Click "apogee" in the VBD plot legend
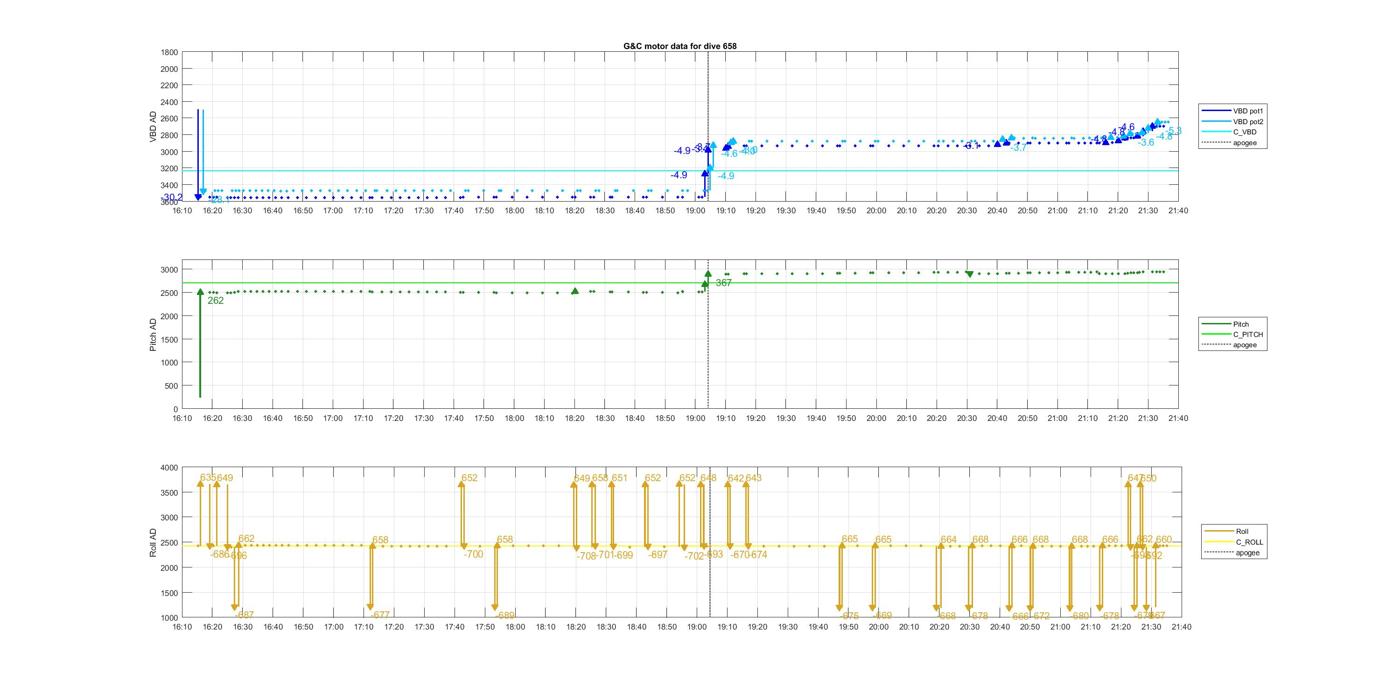The height and width of the screenshot is (693, 1400). [x=1245, y=143]
